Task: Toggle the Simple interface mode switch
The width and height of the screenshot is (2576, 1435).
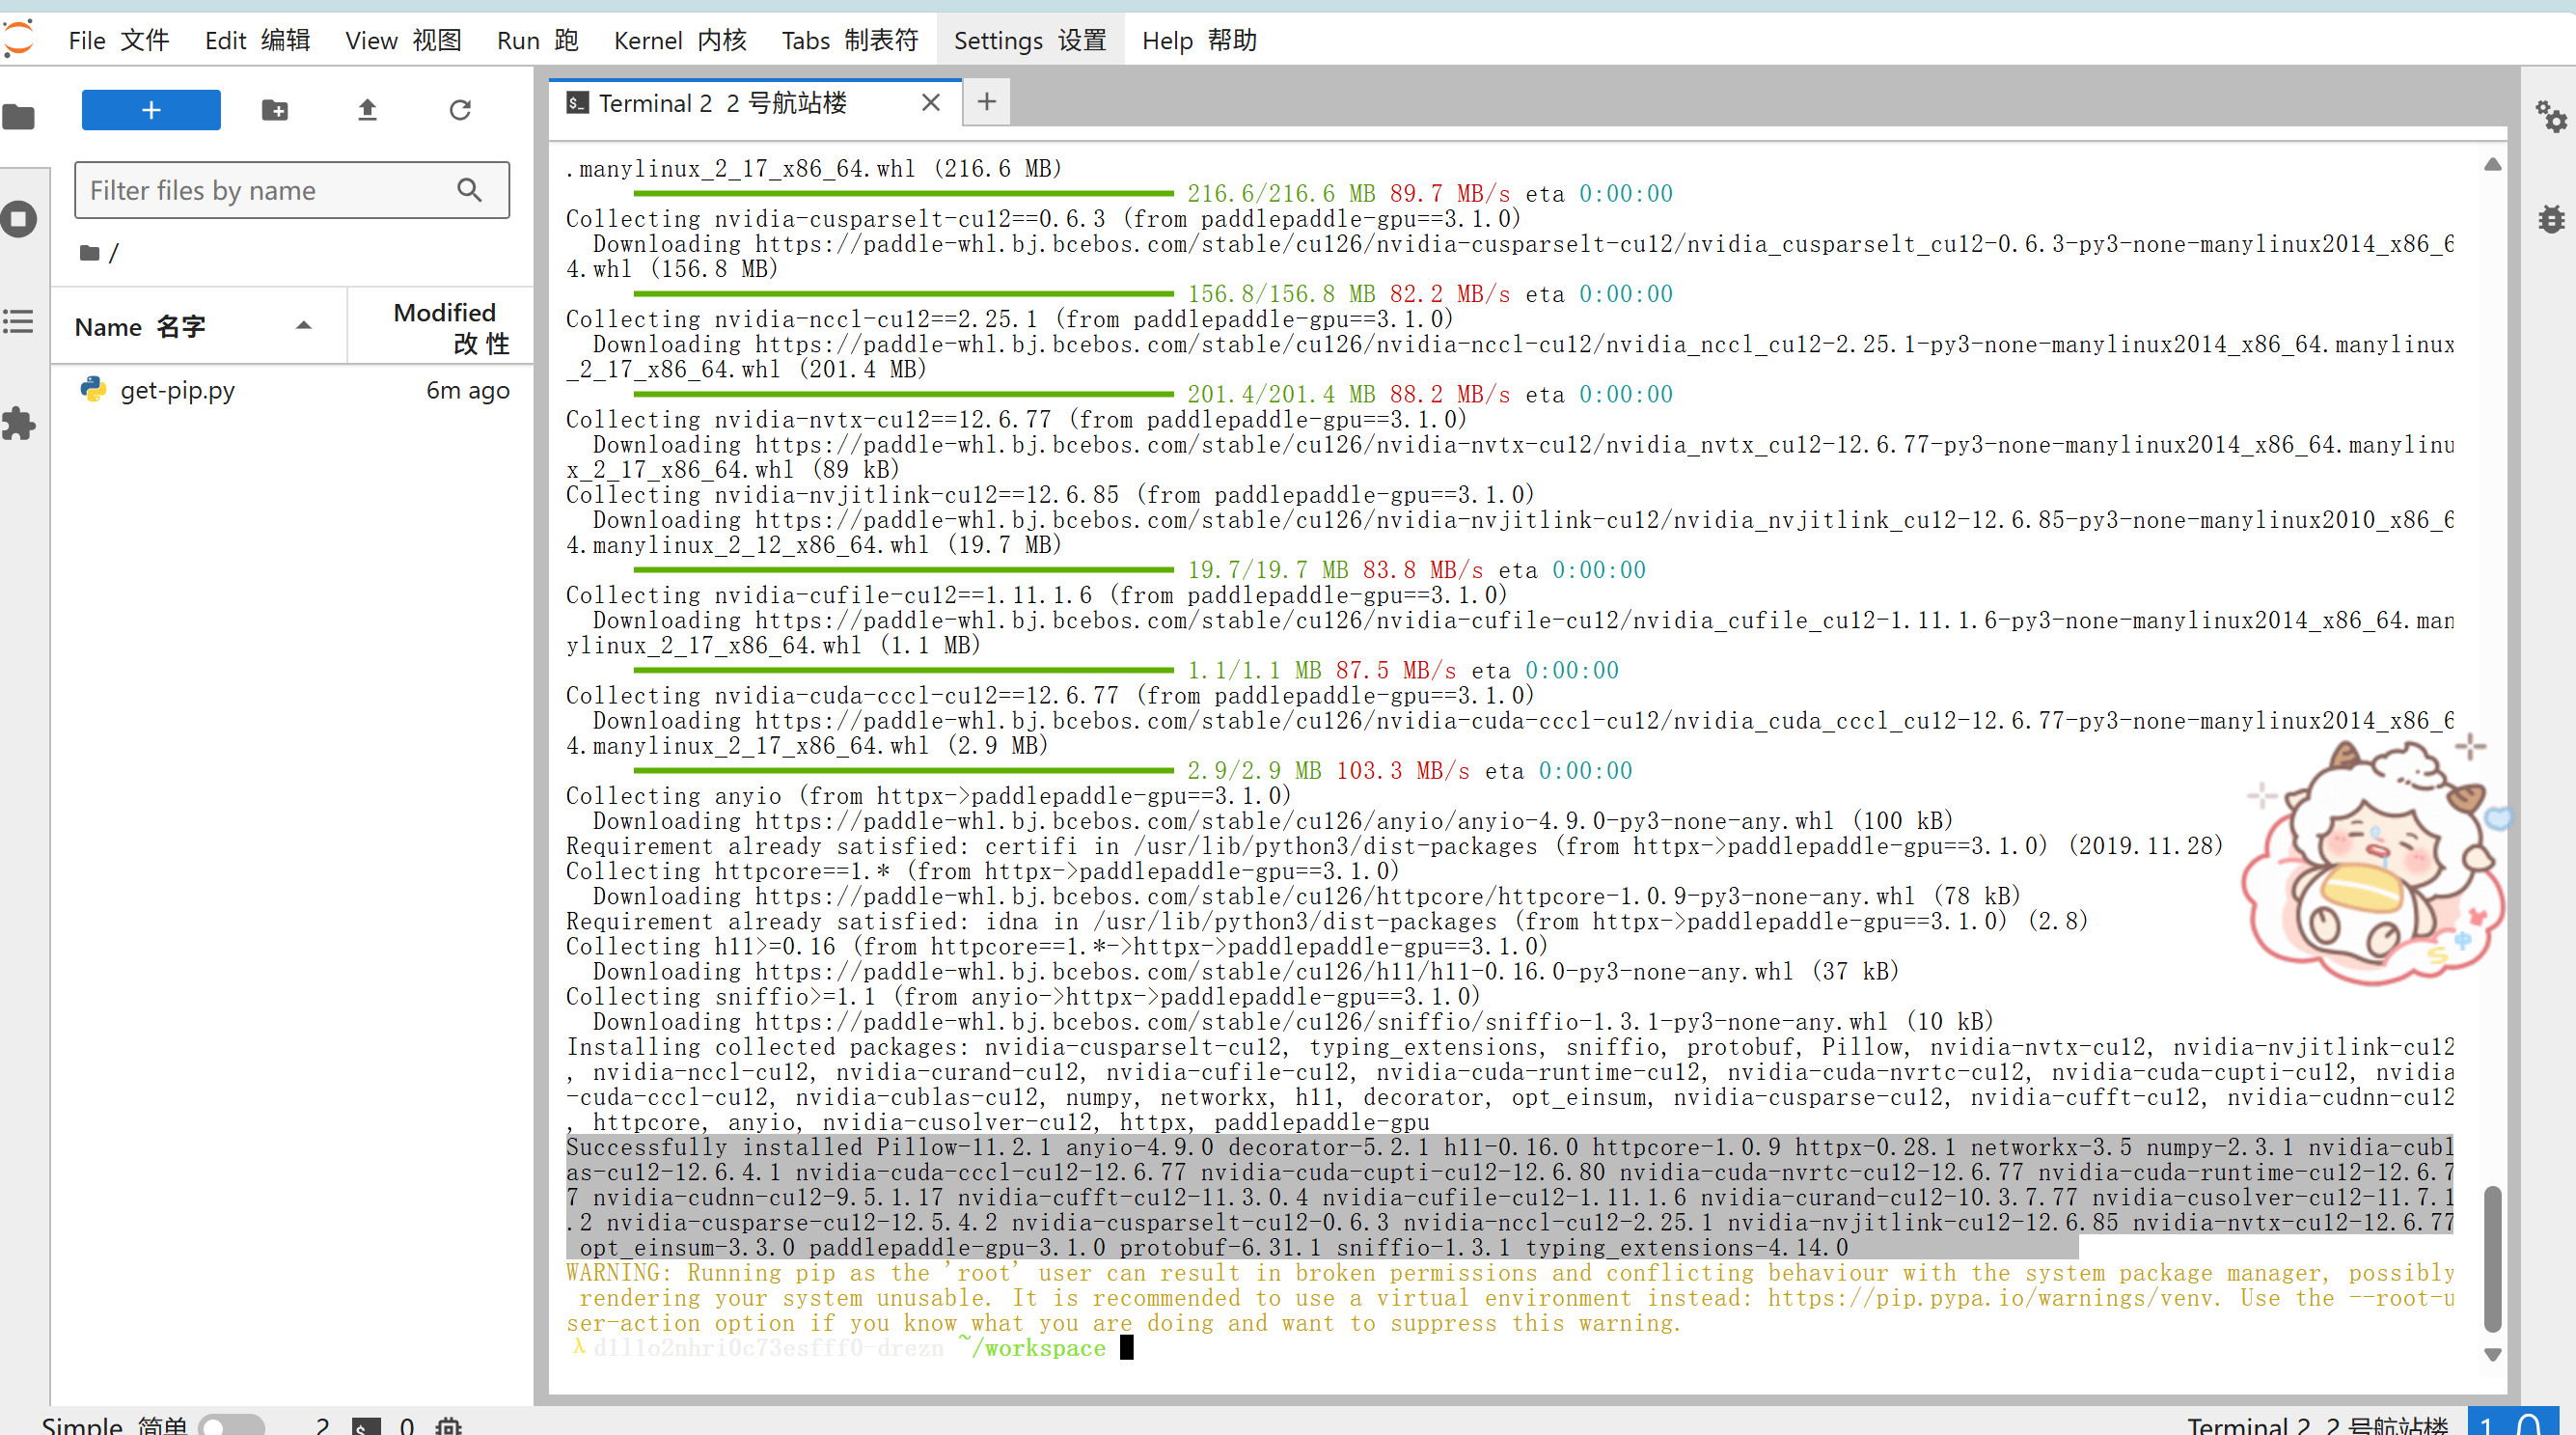Action: coord(232,1425)
